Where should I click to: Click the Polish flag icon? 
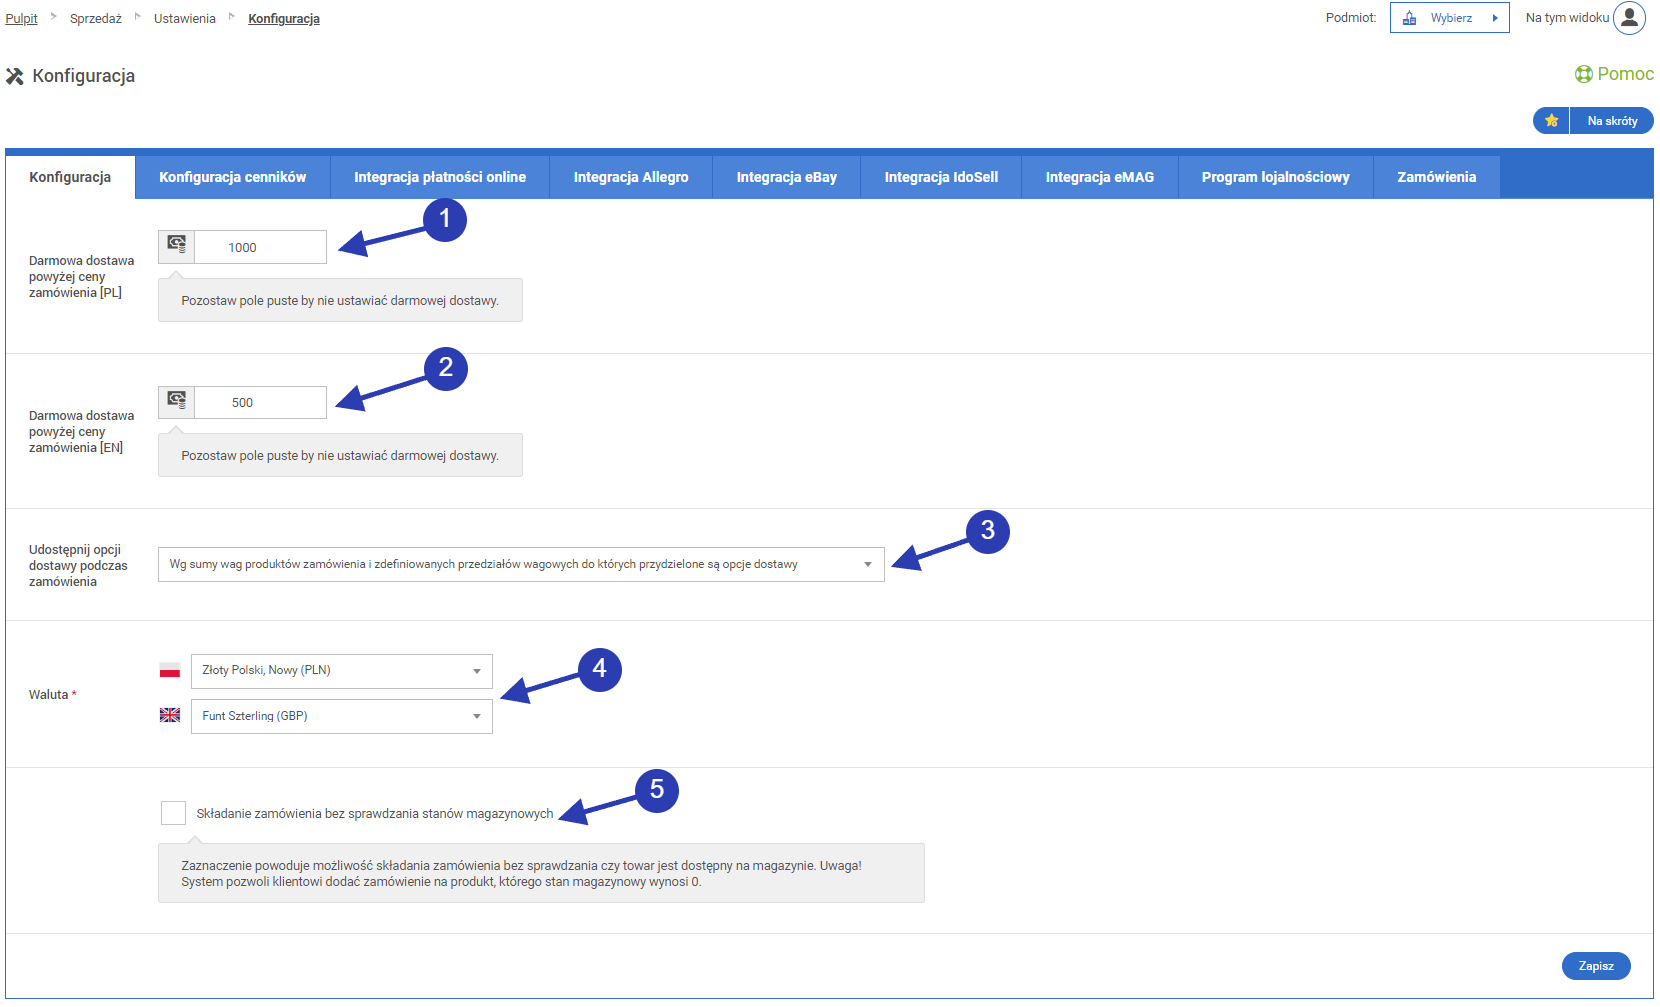[170, 671]
